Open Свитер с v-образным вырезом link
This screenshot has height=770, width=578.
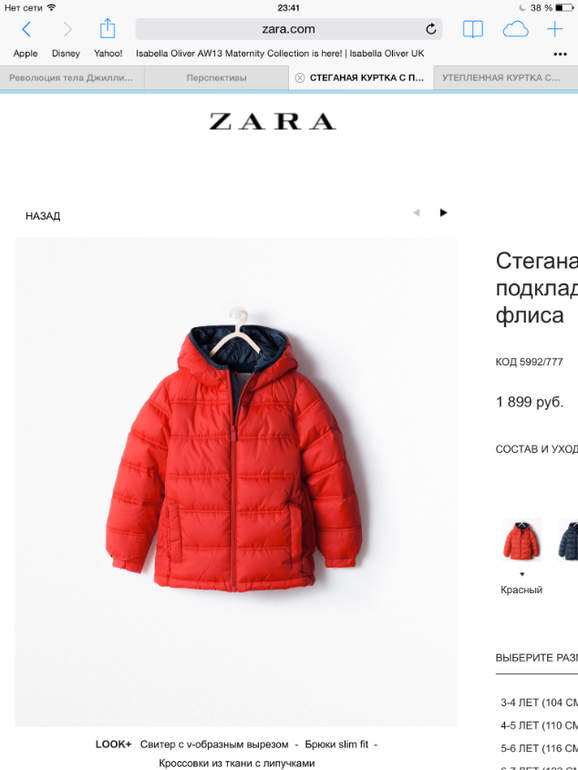[214, 744]
